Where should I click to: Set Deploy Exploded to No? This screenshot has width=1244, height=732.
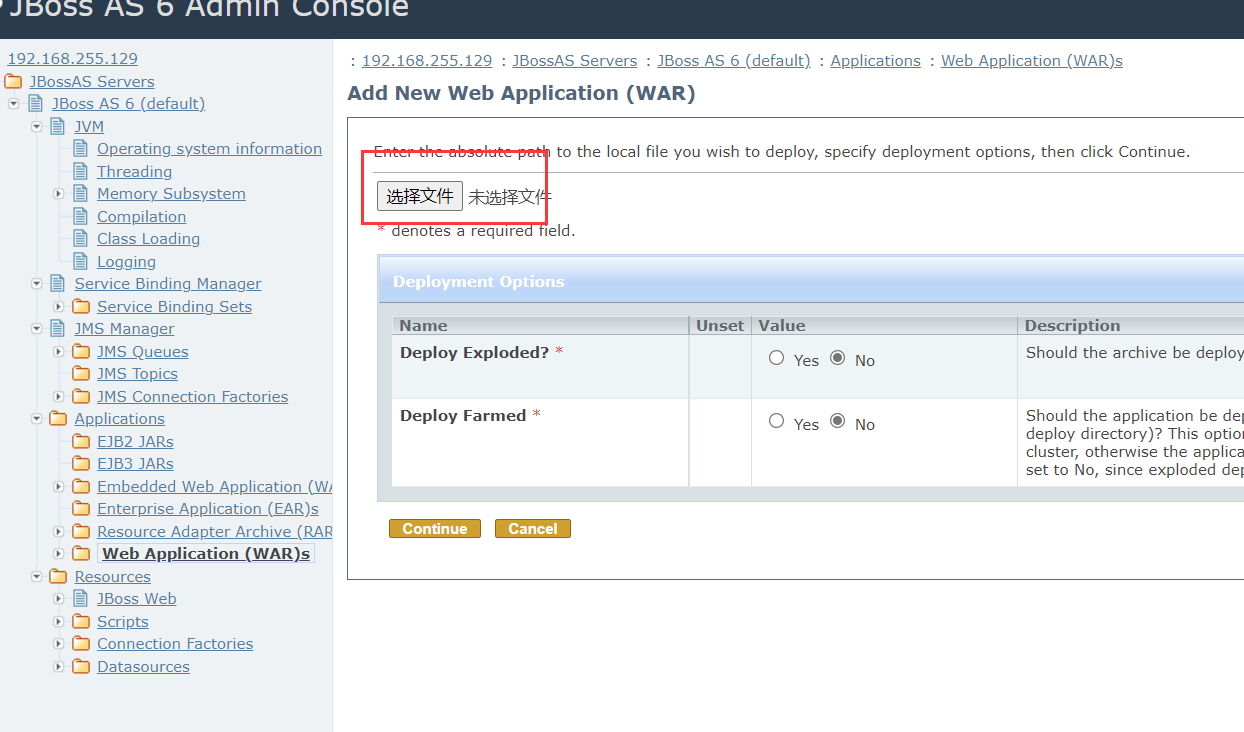coord(837,358)
